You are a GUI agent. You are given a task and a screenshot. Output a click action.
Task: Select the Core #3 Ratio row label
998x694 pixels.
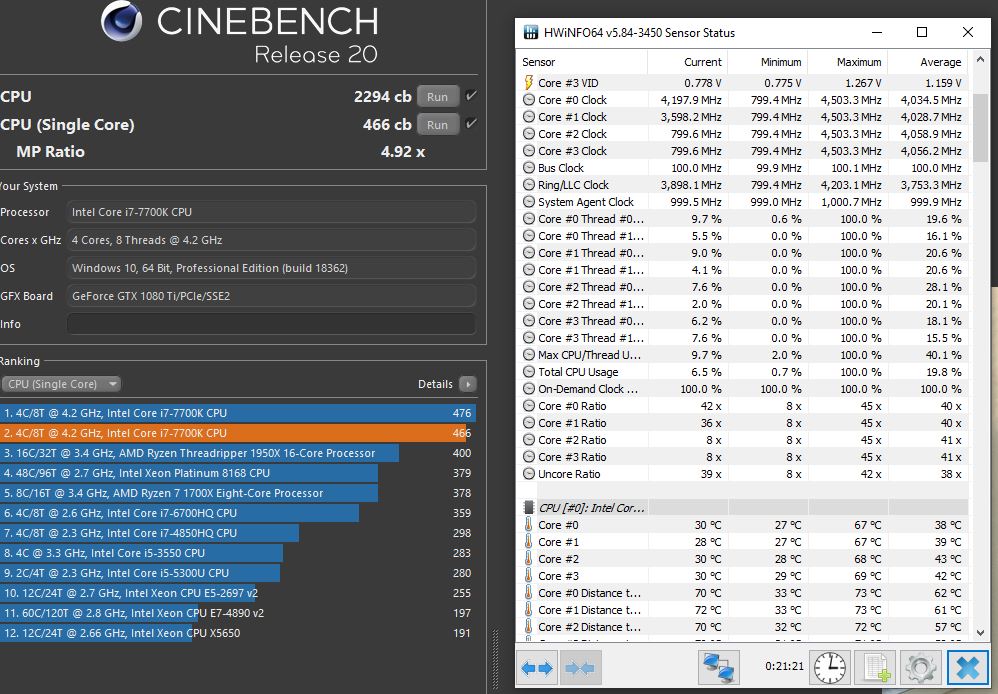coord(572,457)
